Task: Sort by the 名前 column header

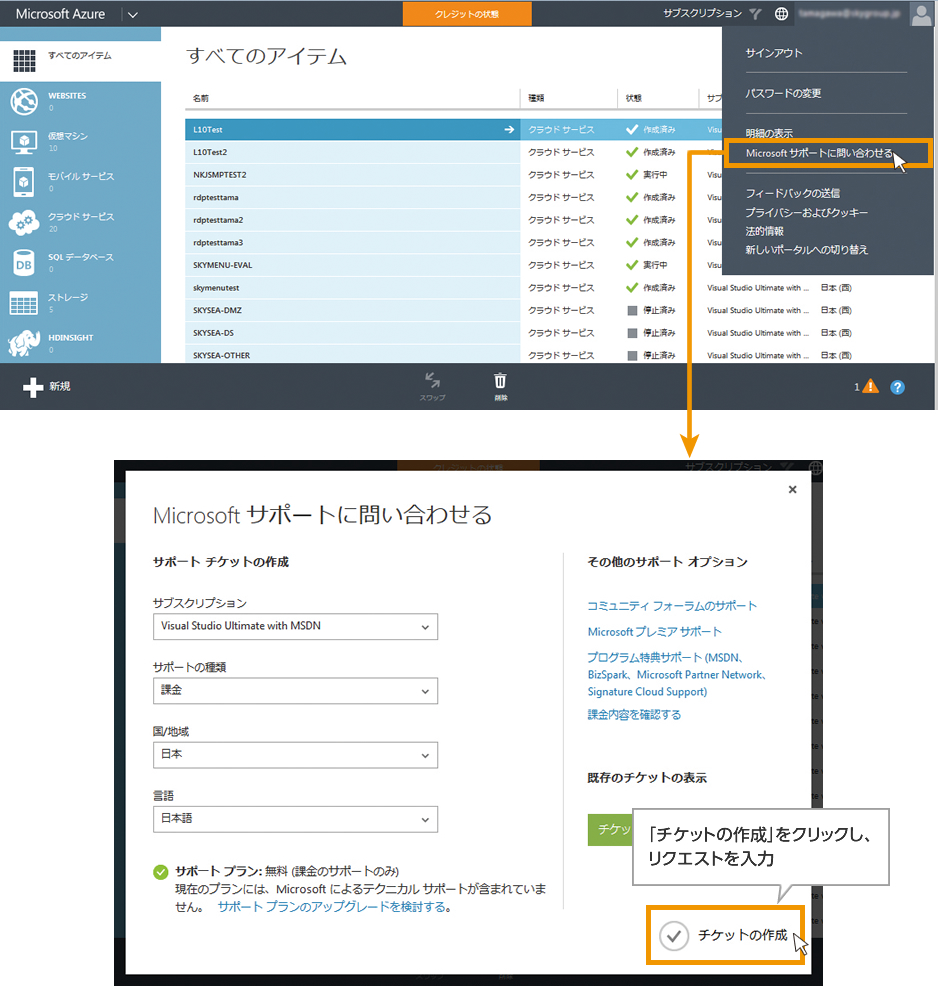Action: tap(201, 98)
